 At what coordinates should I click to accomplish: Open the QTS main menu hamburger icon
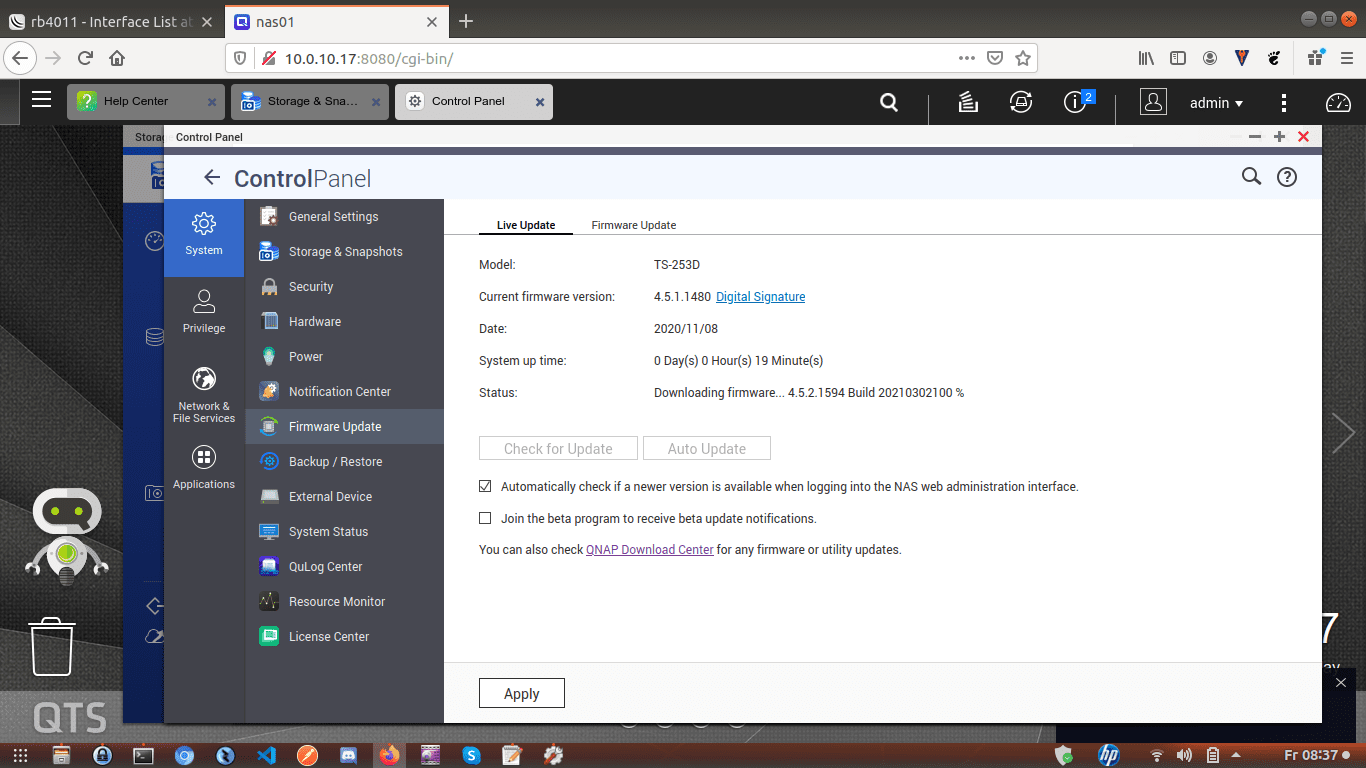coord(41,99)
